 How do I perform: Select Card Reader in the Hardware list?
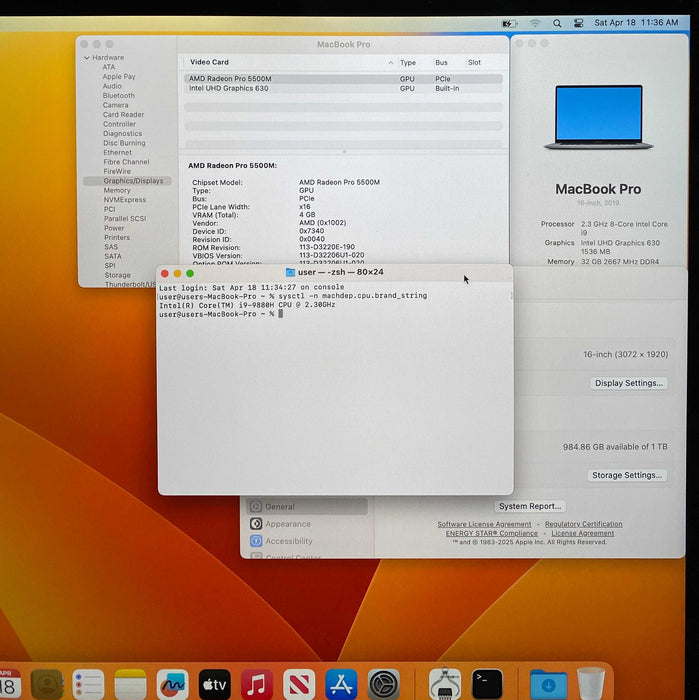[123, 115]
